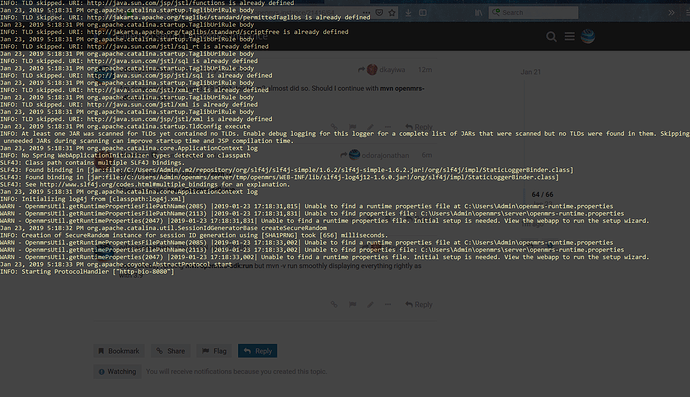Copy link icon on the upper post
Viewport: 690px width, 397px height.
(334, 127)
